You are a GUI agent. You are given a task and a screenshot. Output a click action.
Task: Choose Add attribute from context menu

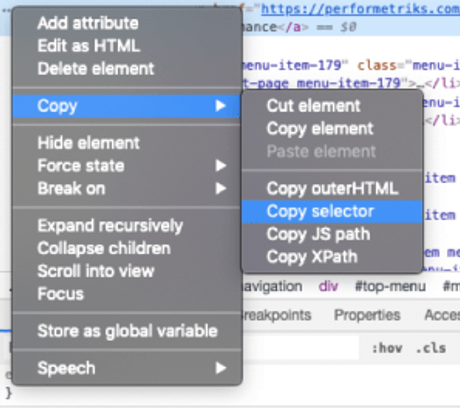[x=127, y=23]
